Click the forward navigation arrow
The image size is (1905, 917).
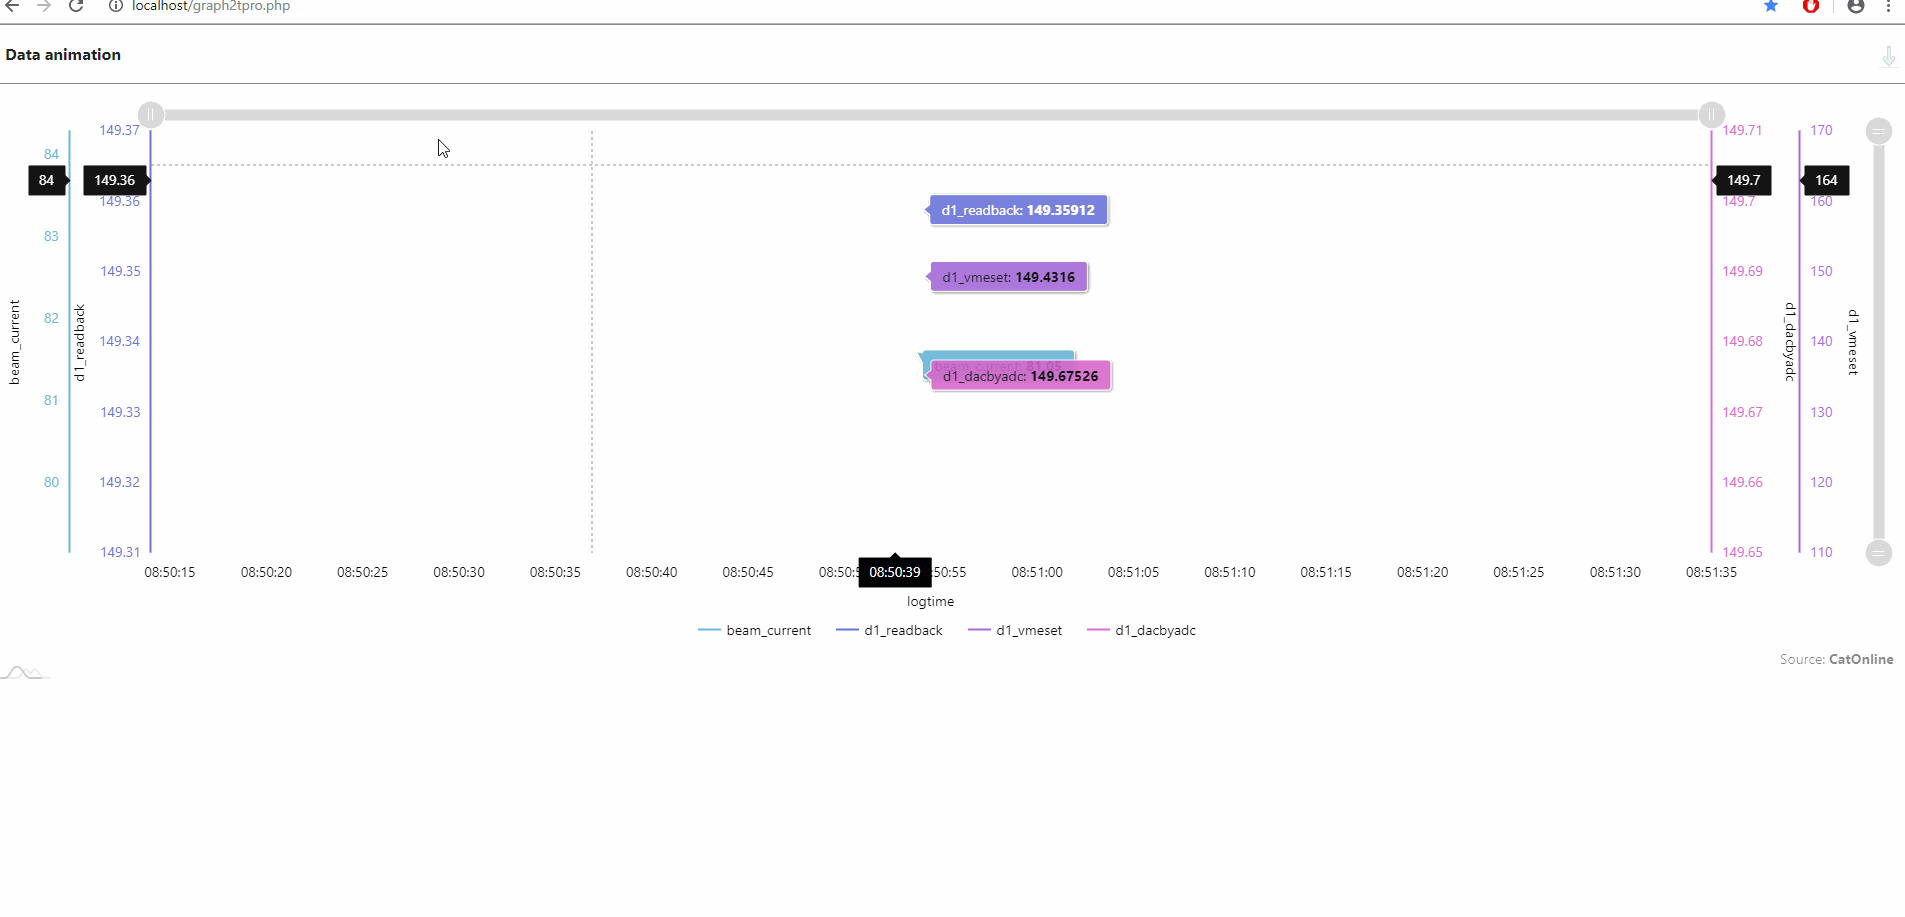point(43,7)
